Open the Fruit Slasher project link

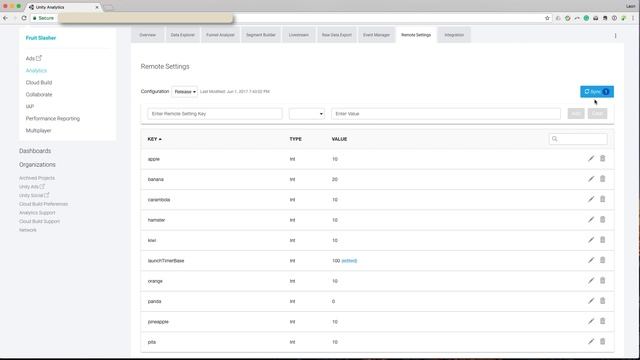41,38
